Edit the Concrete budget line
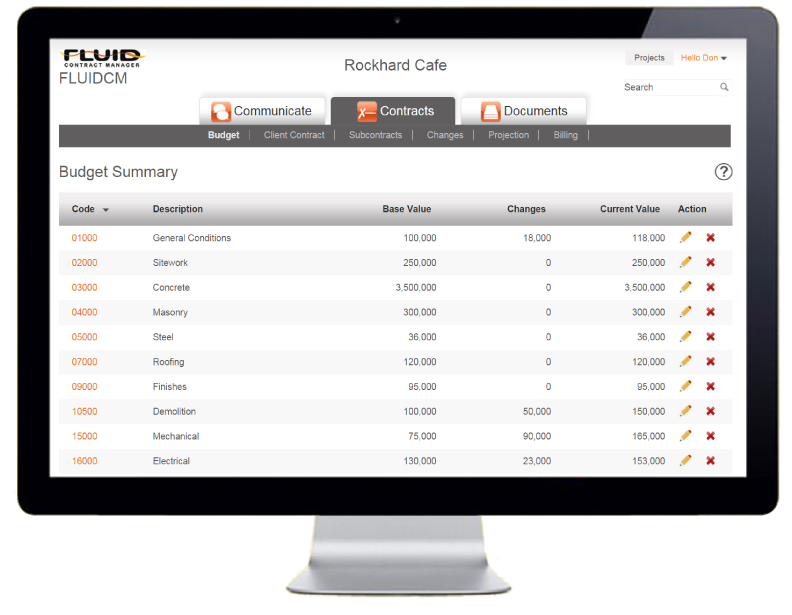 click(x=685, y=287)
